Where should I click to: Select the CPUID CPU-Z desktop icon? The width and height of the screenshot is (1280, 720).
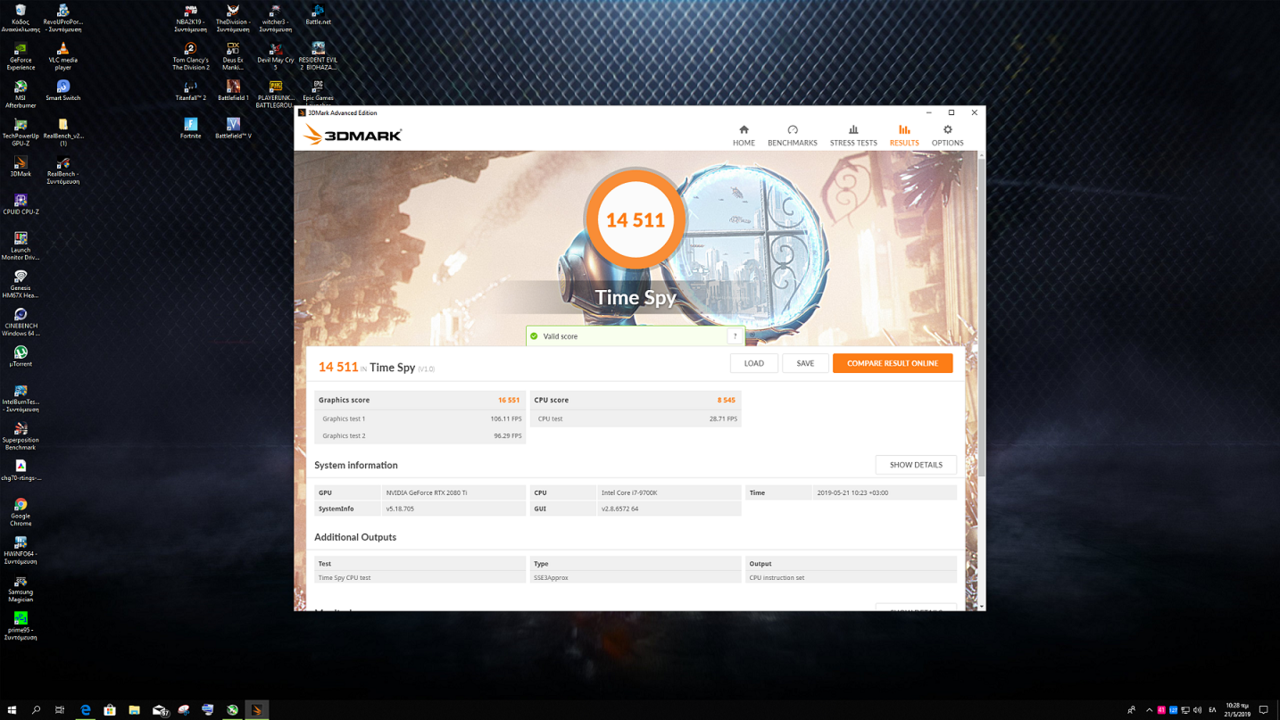[20, 205]
